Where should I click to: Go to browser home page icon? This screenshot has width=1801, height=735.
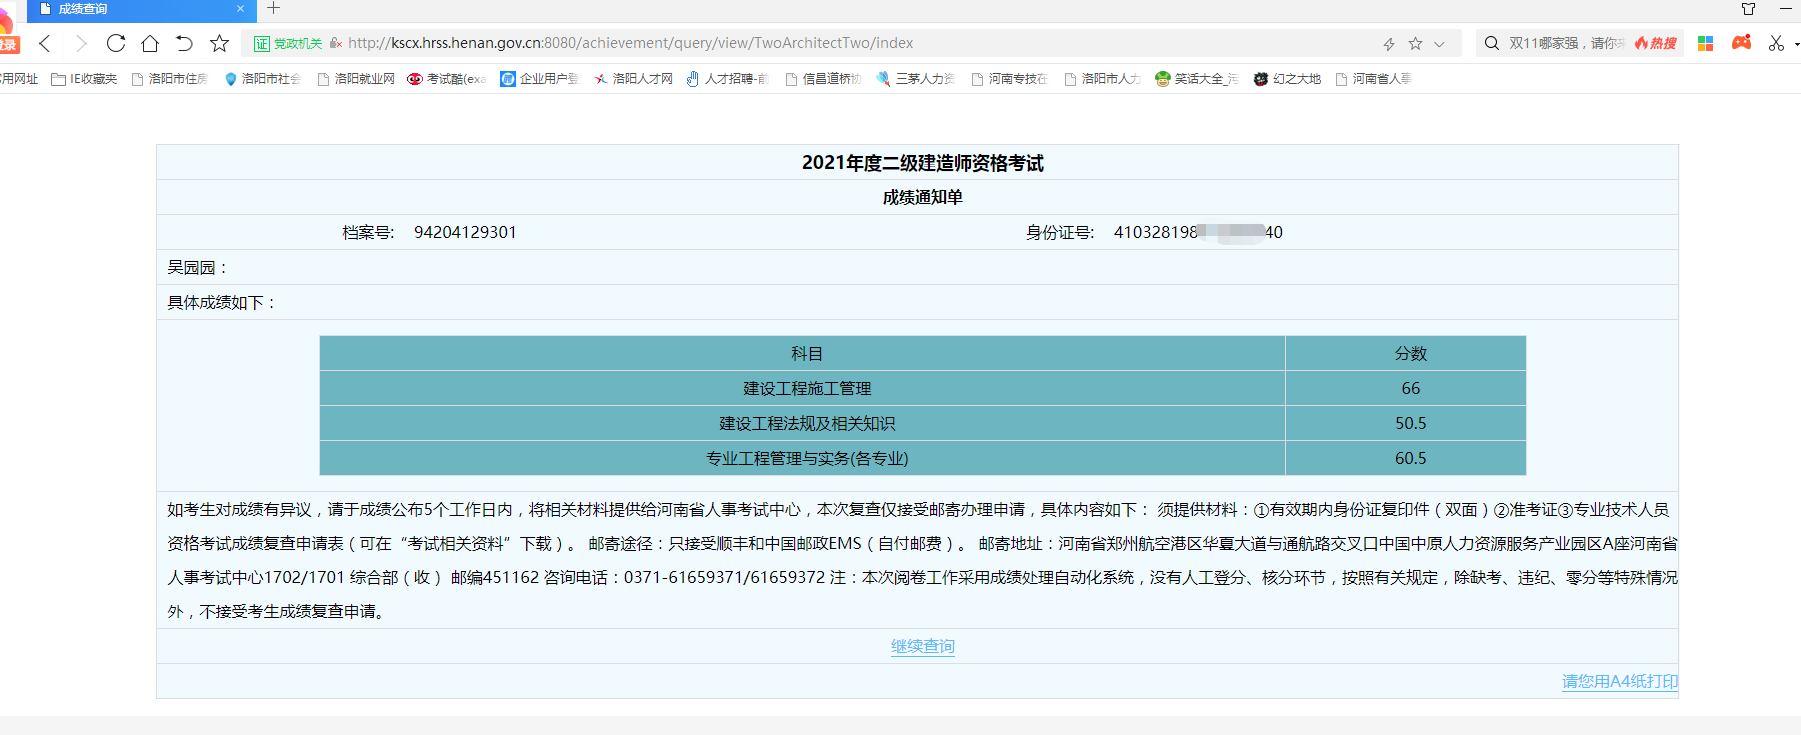[150, 43]
